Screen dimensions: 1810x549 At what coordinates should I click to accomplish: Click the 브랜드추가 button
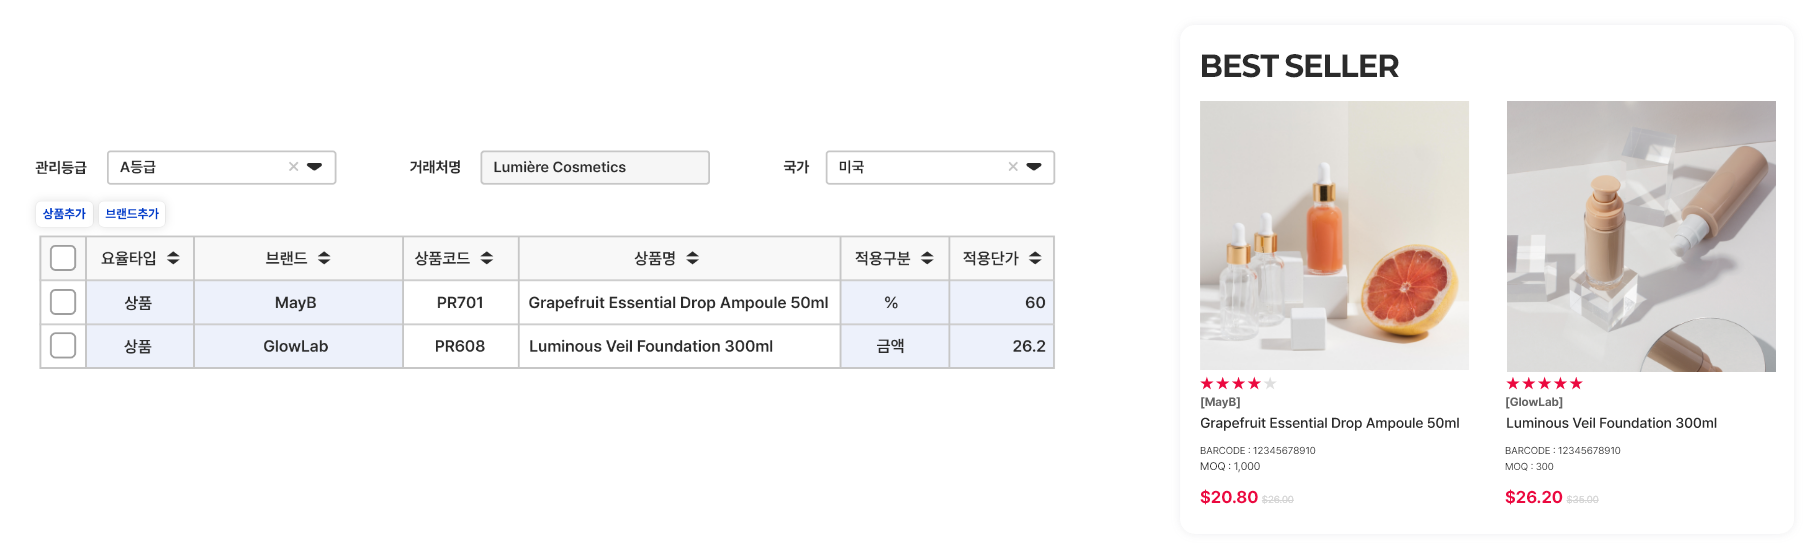[x=132, y=214]
